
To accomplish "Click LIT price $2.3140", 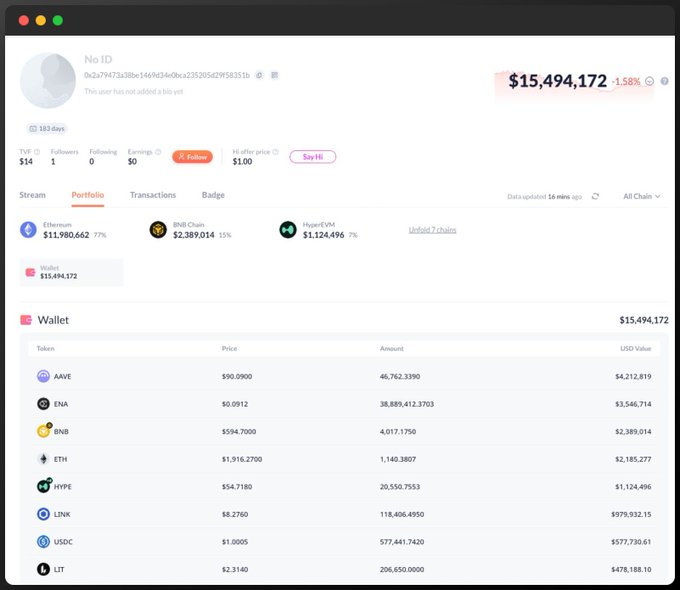I will [x=235, y=569].
